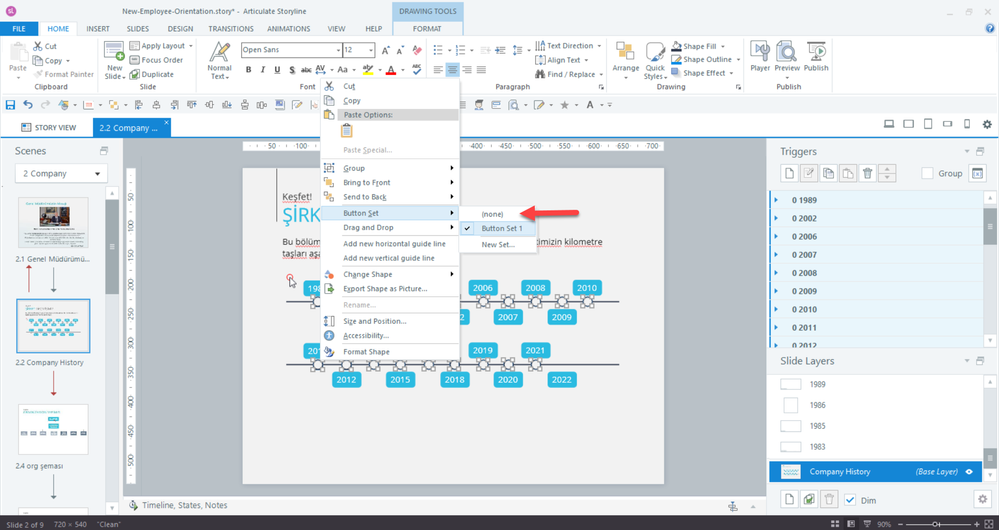999x530 pixels.
Task: Uncheck the Dim checkbox
Action: [x=850, y=499]
